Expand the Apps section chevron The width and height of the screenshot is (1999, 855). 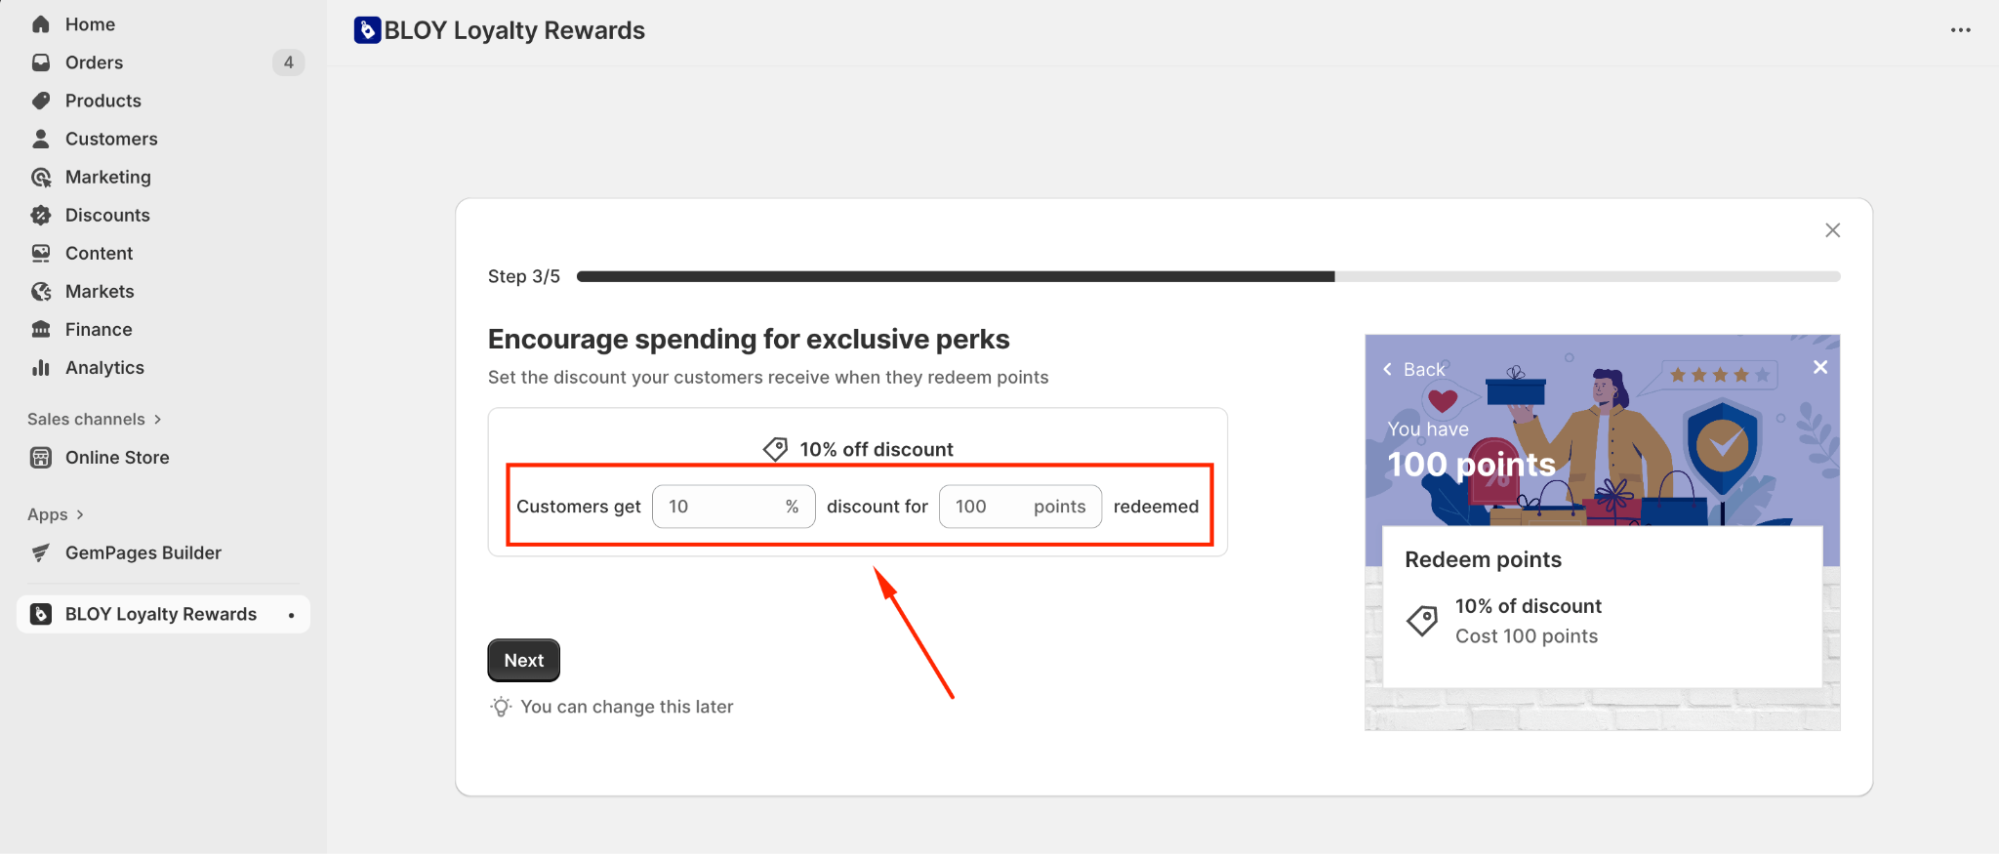pos(80,515)
